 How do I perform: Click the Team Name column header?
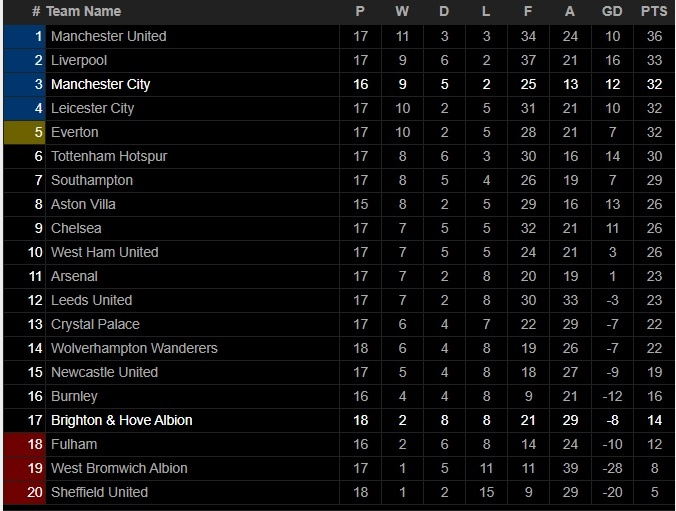84,11
